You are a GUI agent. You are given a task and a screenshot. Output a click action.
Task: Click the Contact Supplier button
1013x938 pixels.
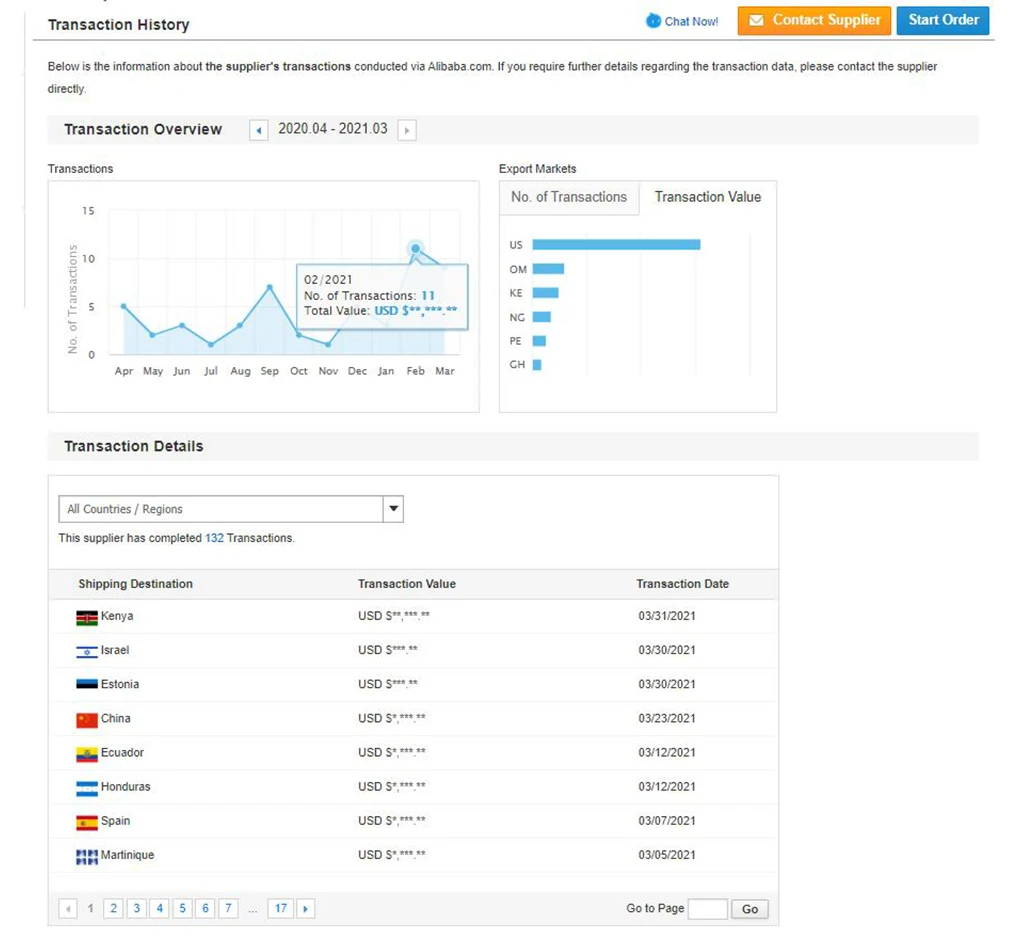[814, 21]
